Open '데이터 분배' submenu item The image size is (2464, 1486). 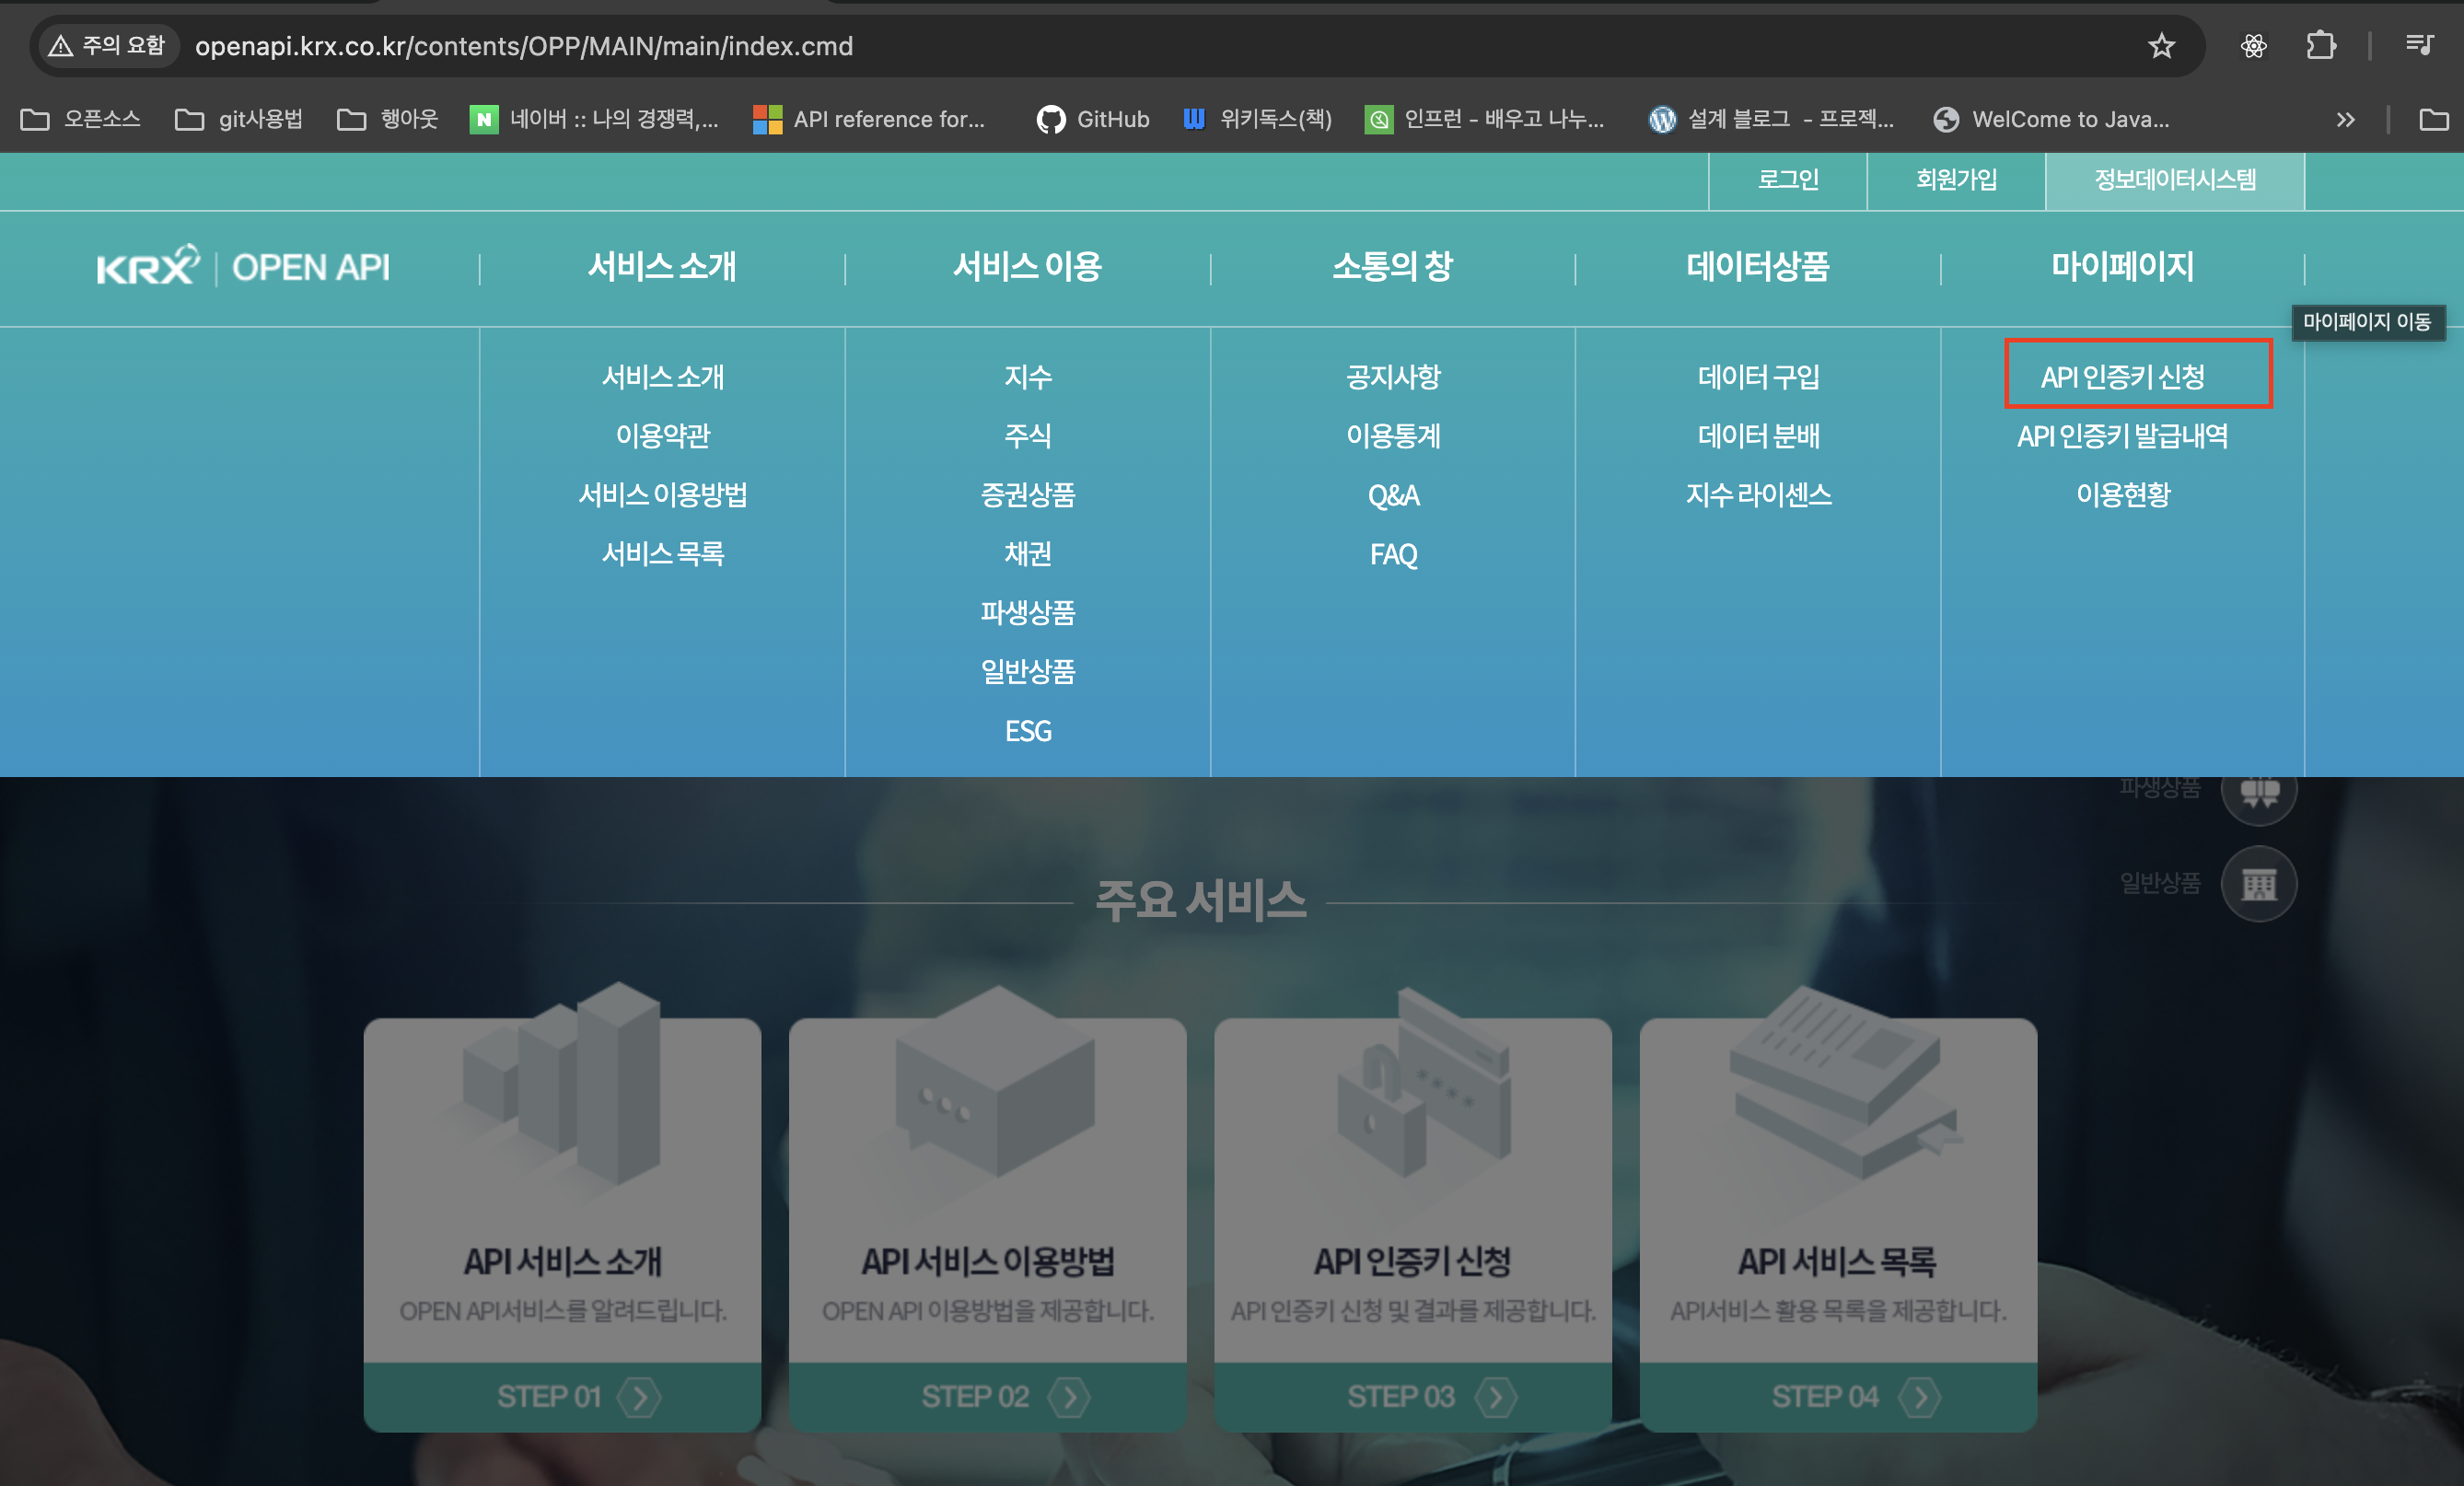(1758, 436)
